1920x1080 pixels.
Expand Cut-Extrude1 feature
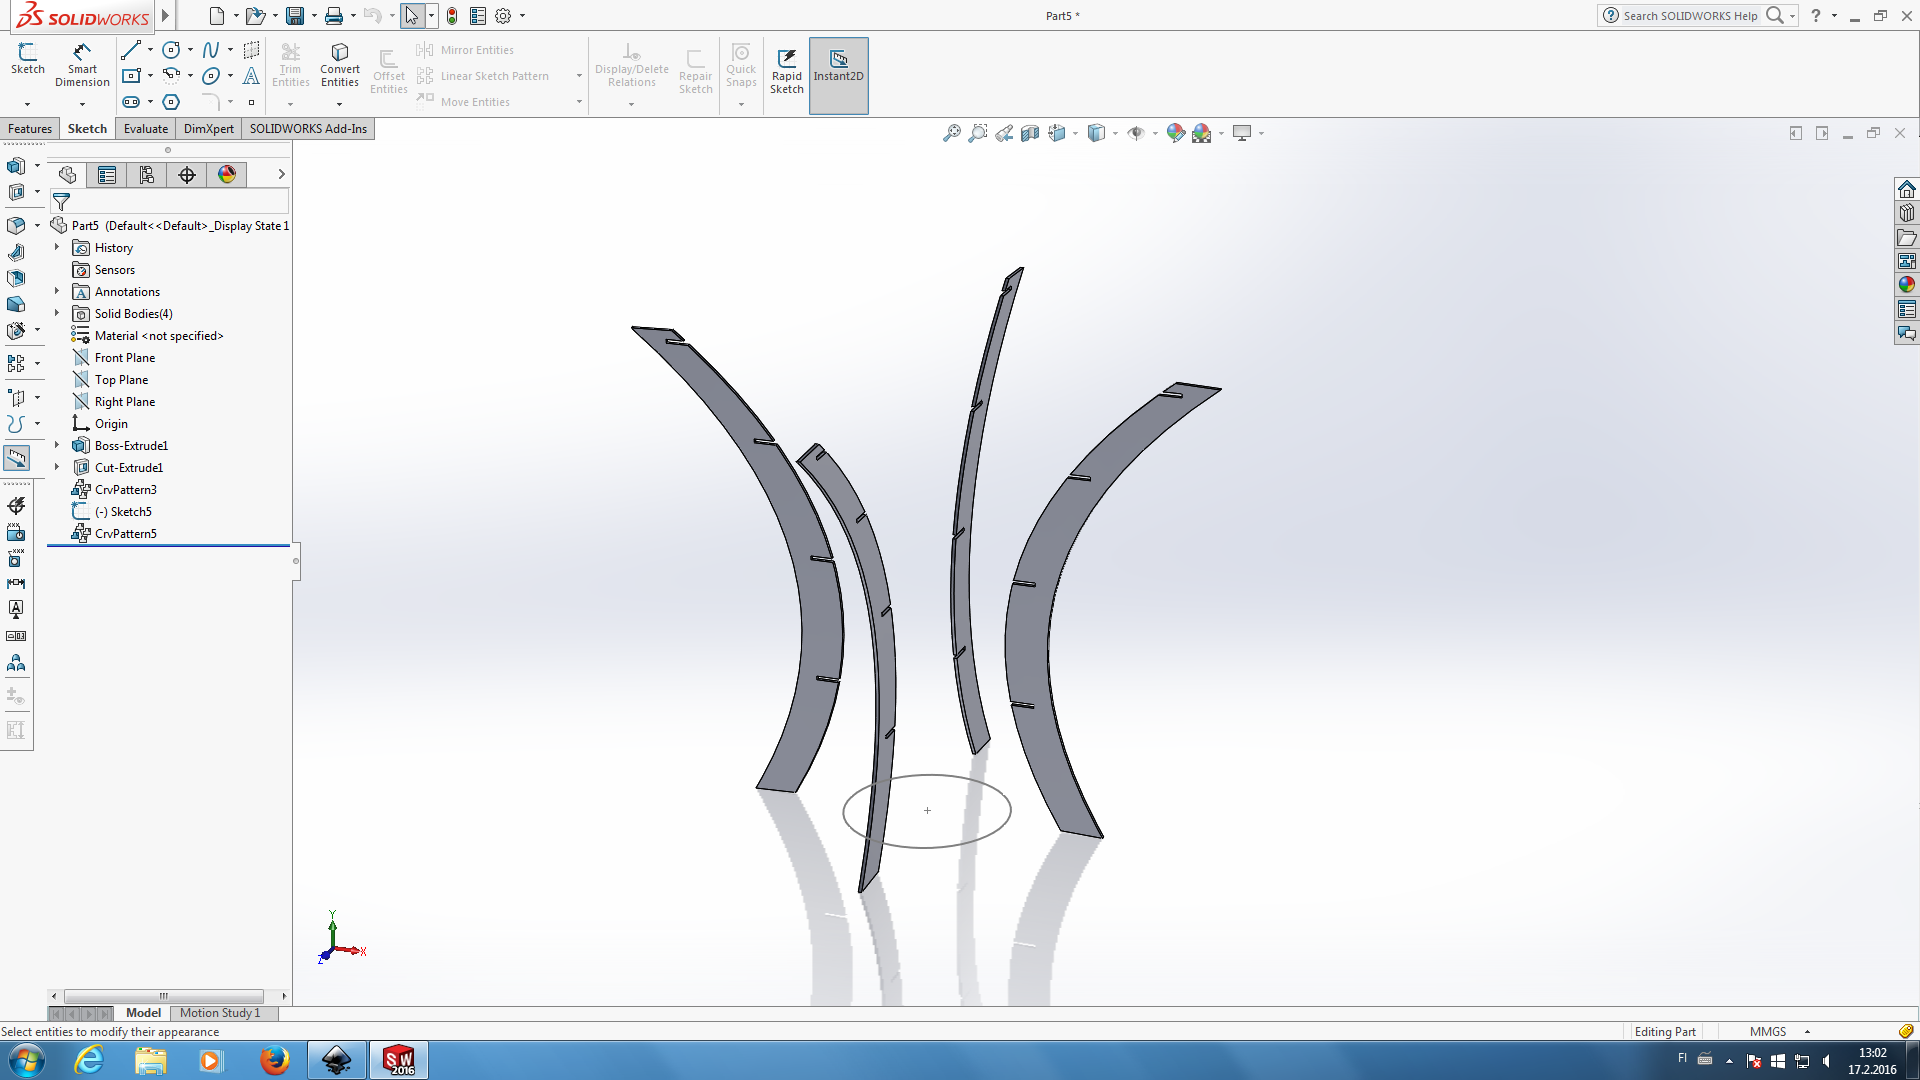point(57,467)
